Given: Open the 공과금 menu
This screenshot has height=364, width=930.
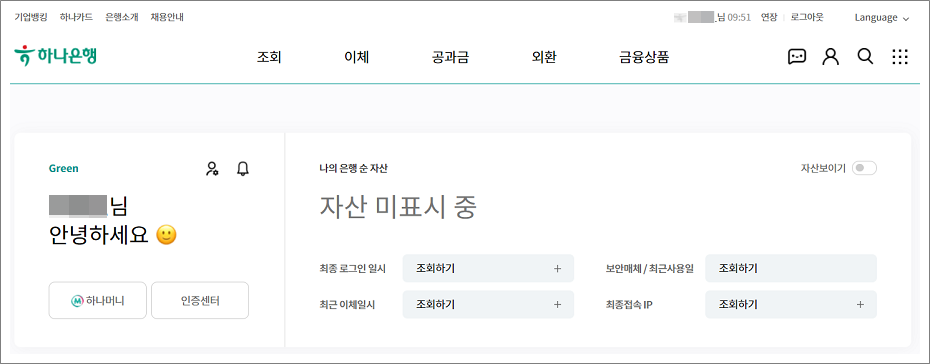Looking at the screenshot, I should point(451,58).
